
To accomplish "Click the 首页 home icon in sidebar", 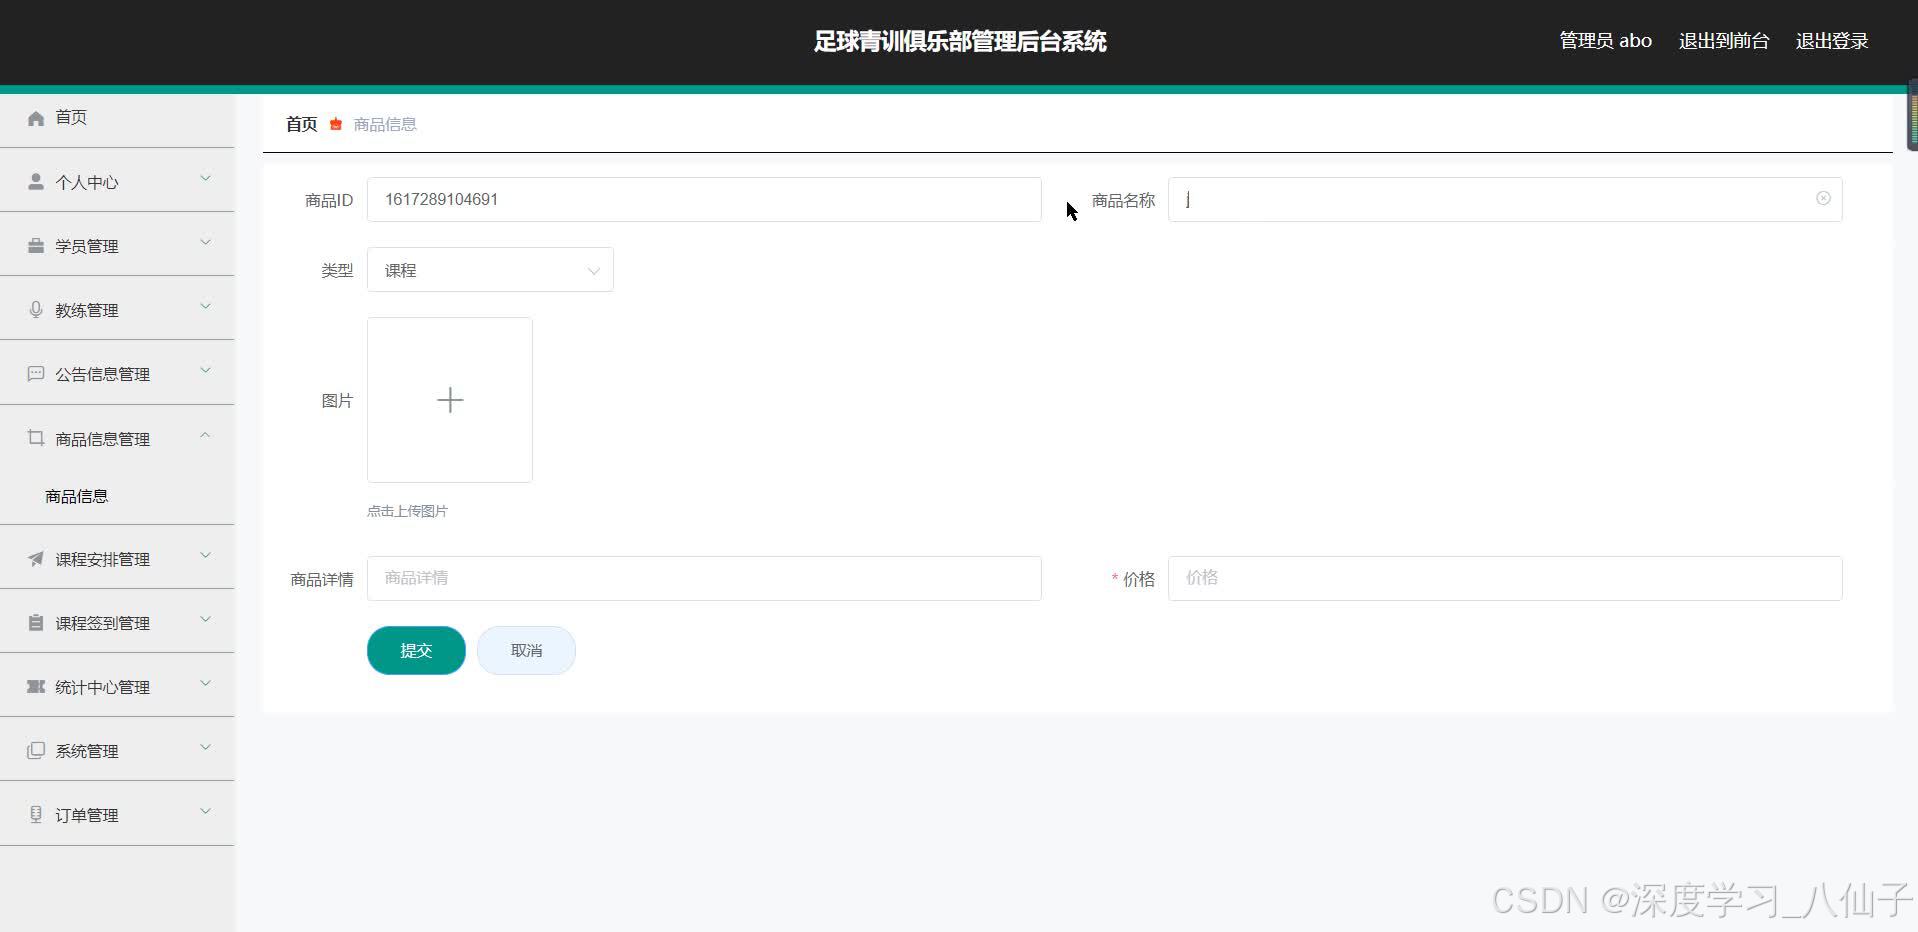I will 36,117.
